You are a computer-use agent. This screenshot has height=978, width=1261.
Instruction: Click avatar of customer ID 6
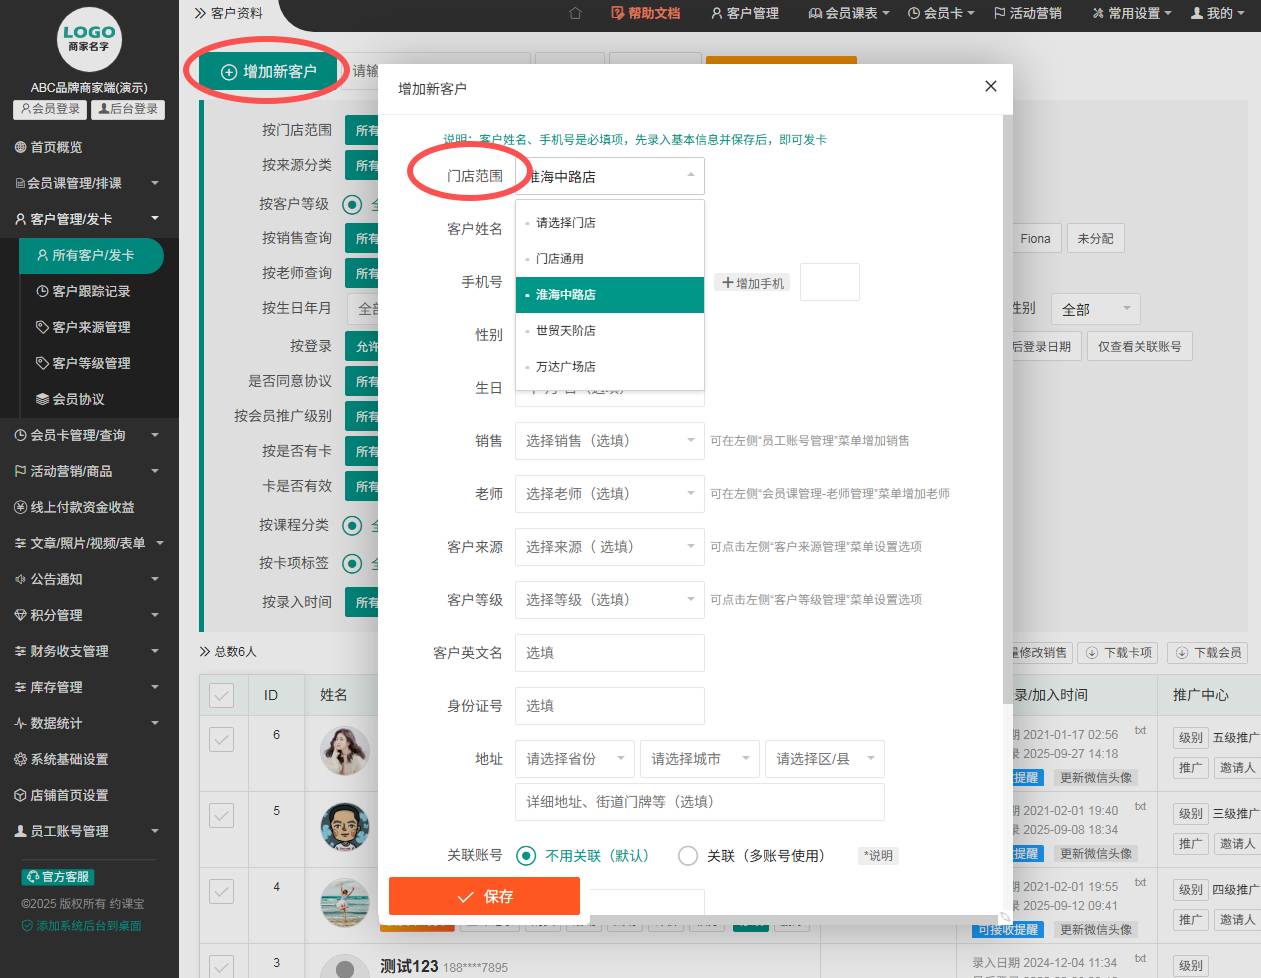(x=345, y=751)
